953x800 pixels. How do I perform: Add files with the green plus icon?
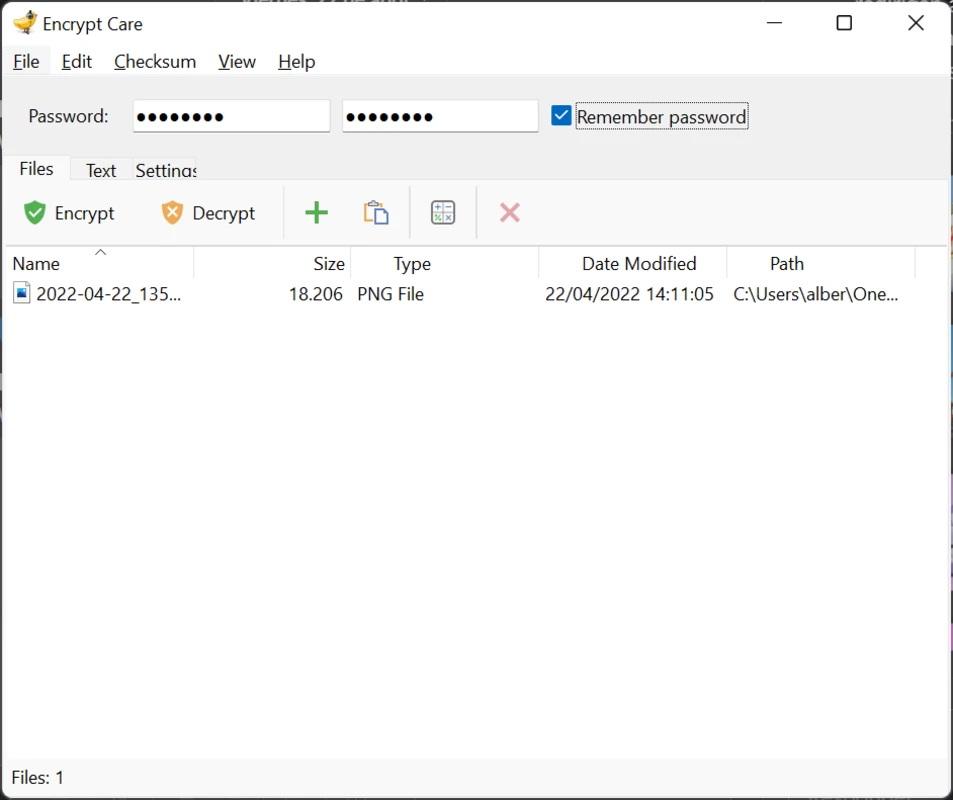point(317,213)
